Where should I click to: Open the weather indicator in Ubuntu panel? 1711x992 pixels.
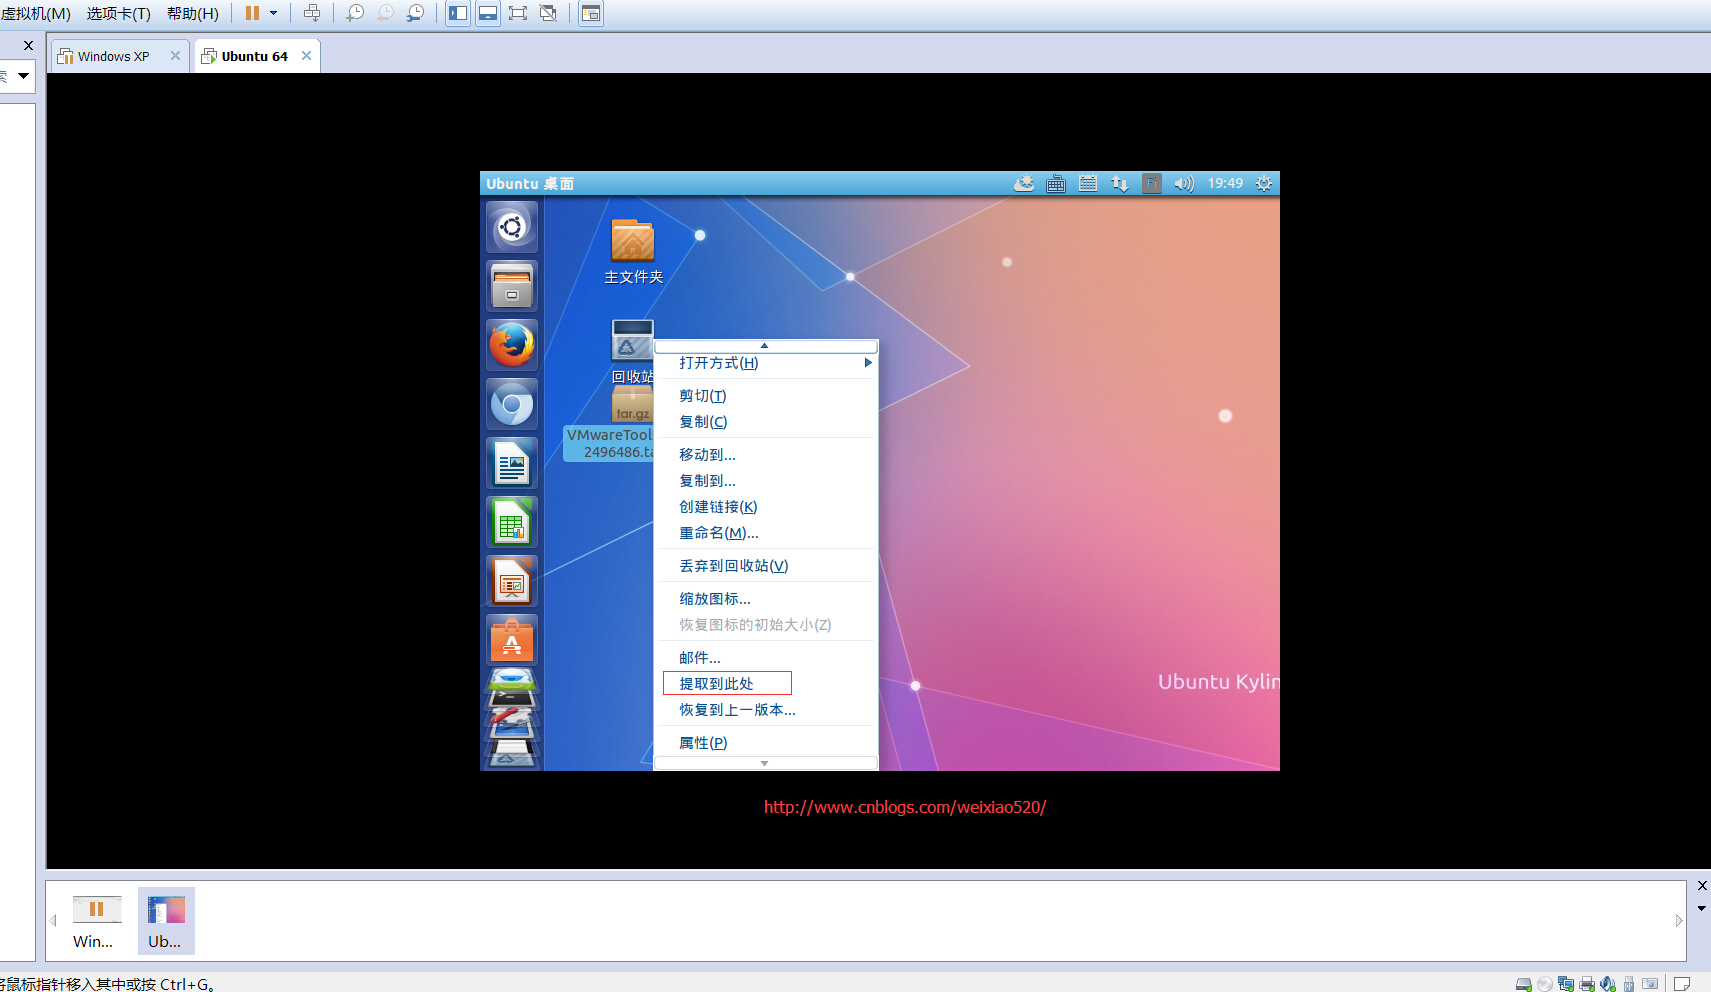[1024, 184]
